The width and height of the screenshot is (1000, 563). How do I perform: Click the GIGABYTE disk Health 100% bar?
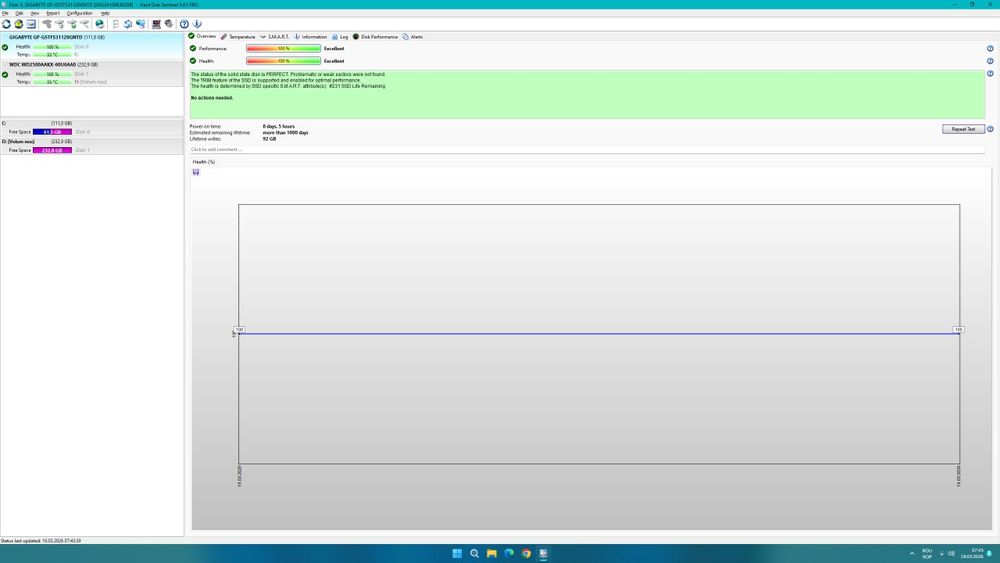pos(52,47)
